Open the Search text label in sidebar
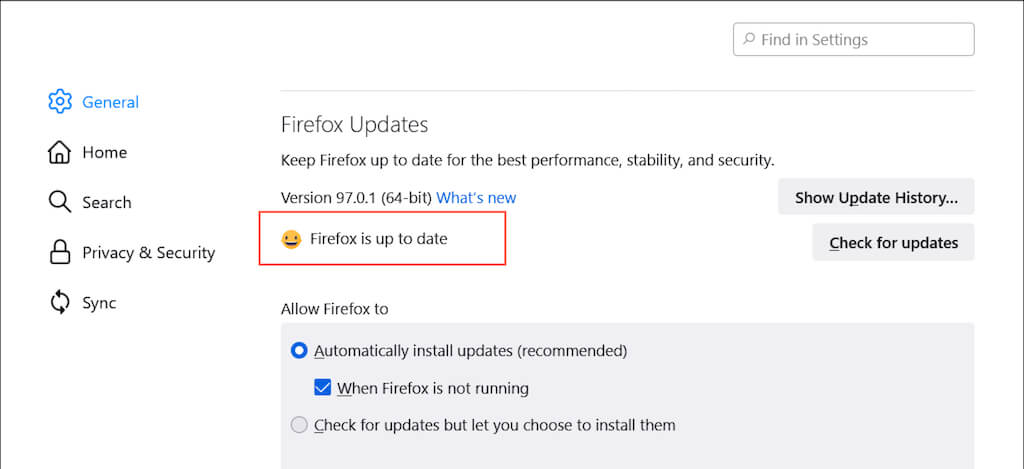Screen dimensions: 1024x469 click(x=106, y=202)
